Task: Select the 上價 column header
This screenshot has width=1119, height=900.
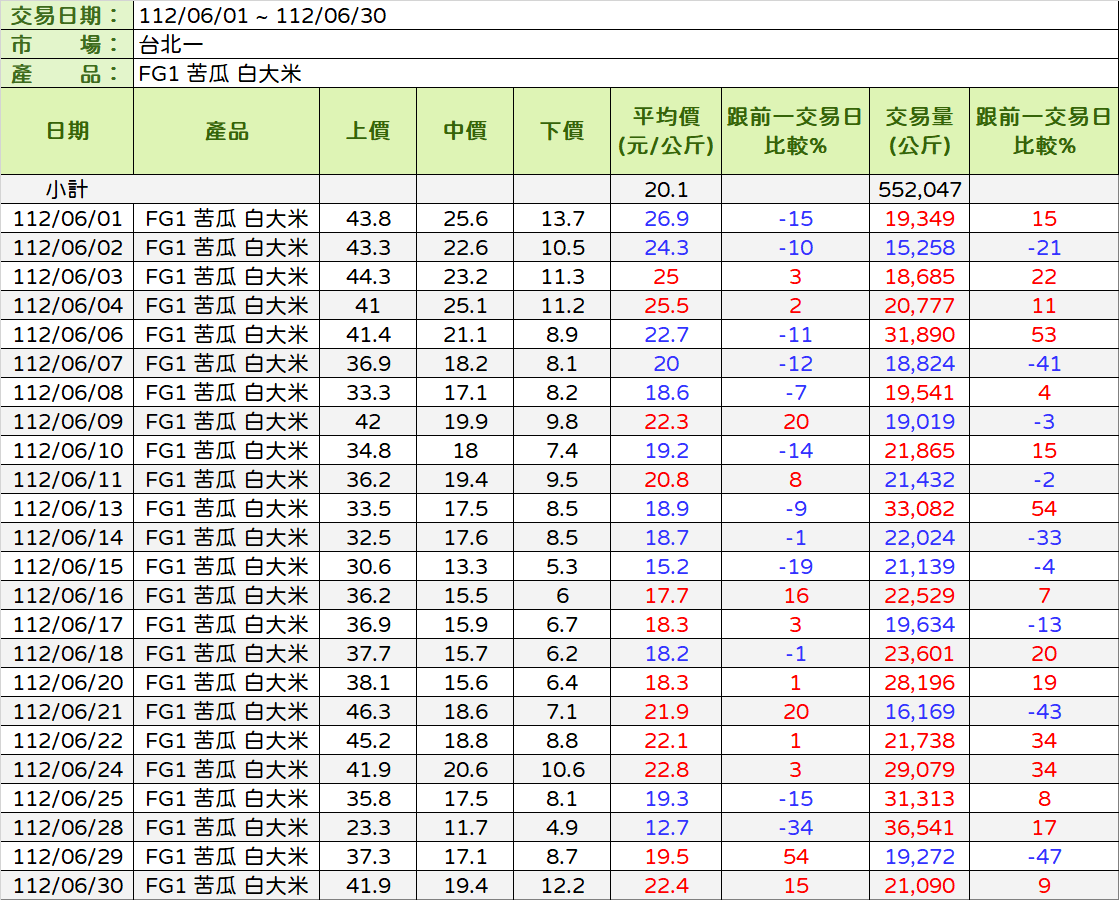Action: (x=367, y=131)
